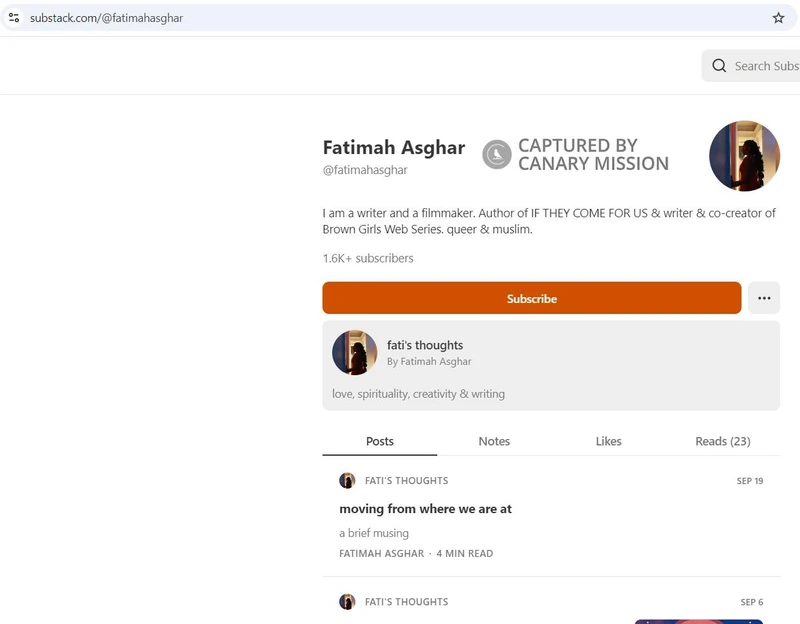Switch to the Notes tab

tap(494, 441)
